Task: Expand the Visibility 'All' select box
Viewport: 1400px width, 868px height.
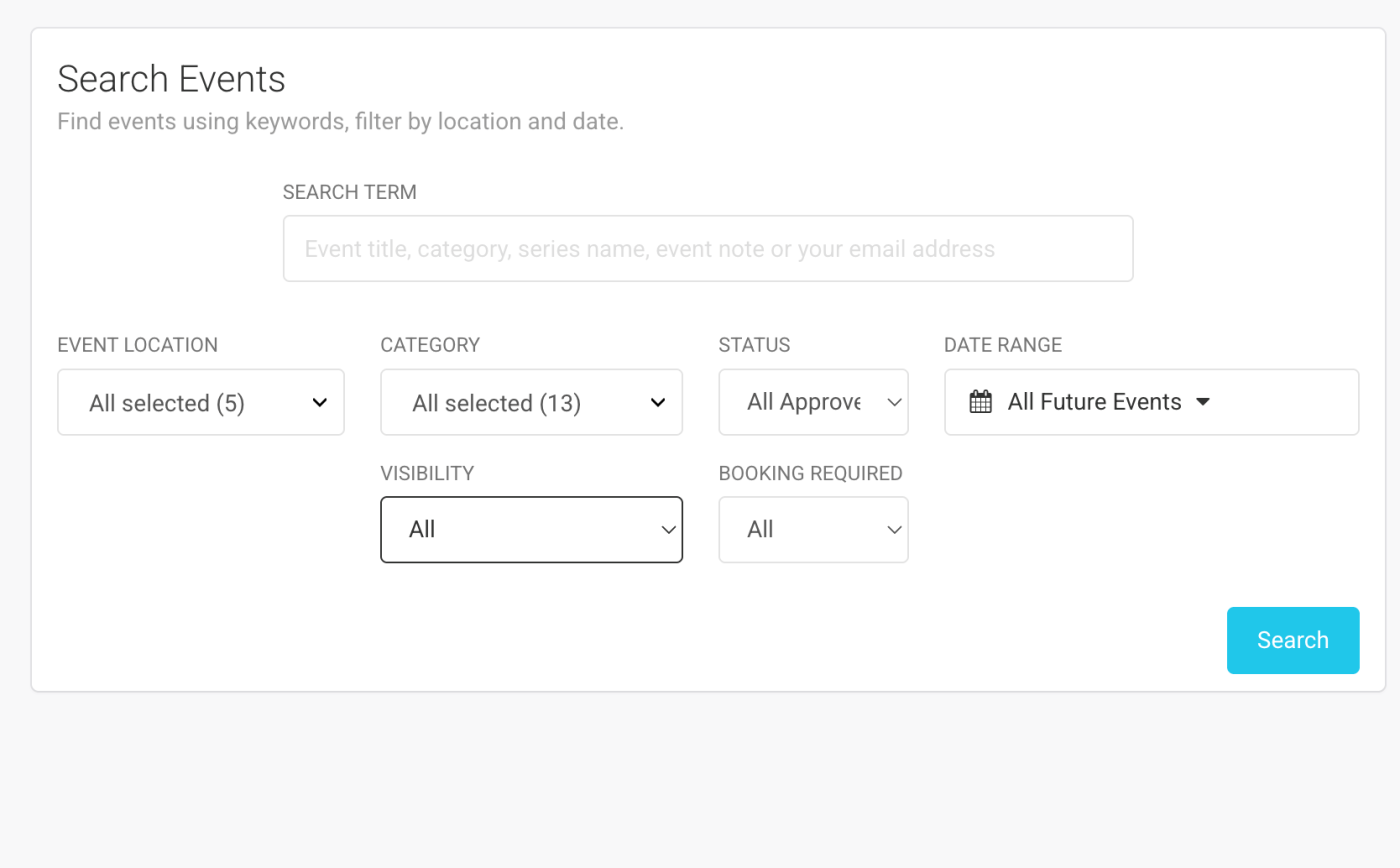Action: pyautogui.click(x=531, y=530)
